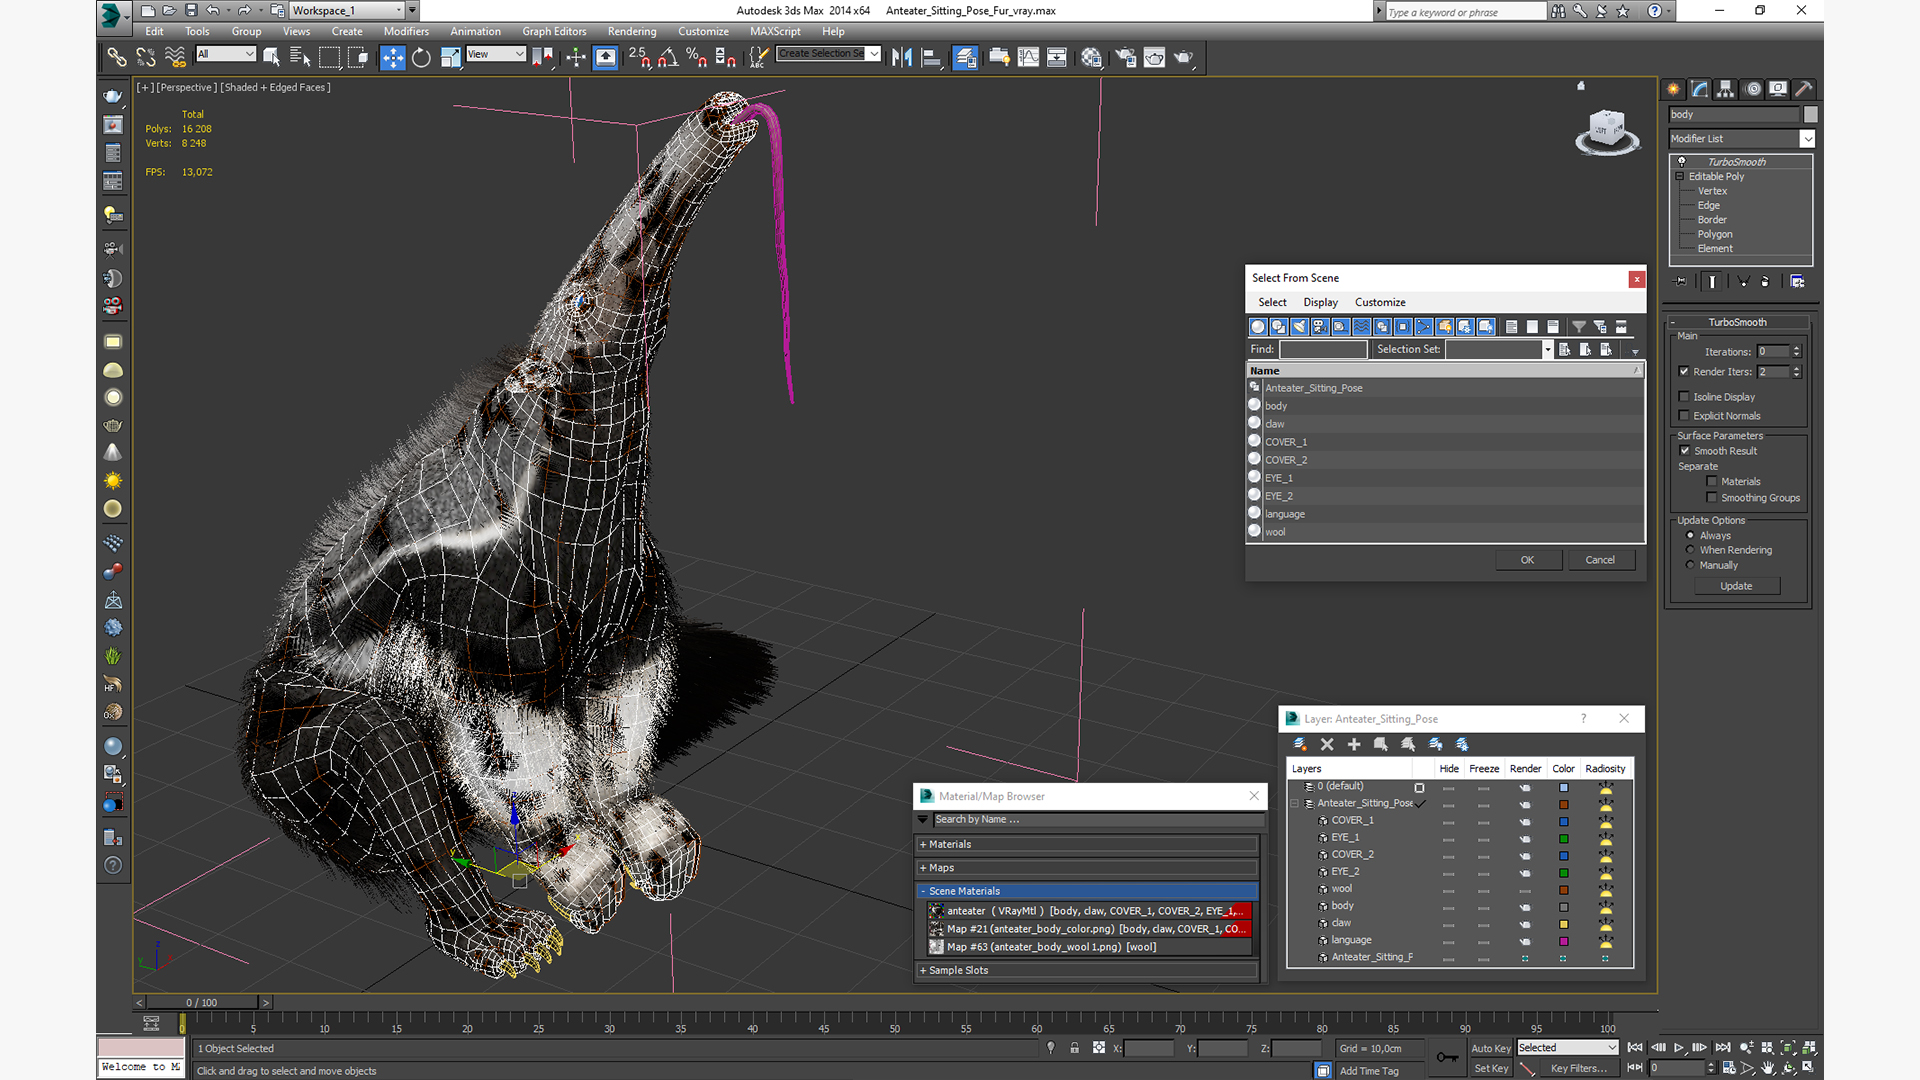Screen dimensions: 1920x1080
Task: Toggle the Rectangular Selection Region tool
Action: (329, 57)
